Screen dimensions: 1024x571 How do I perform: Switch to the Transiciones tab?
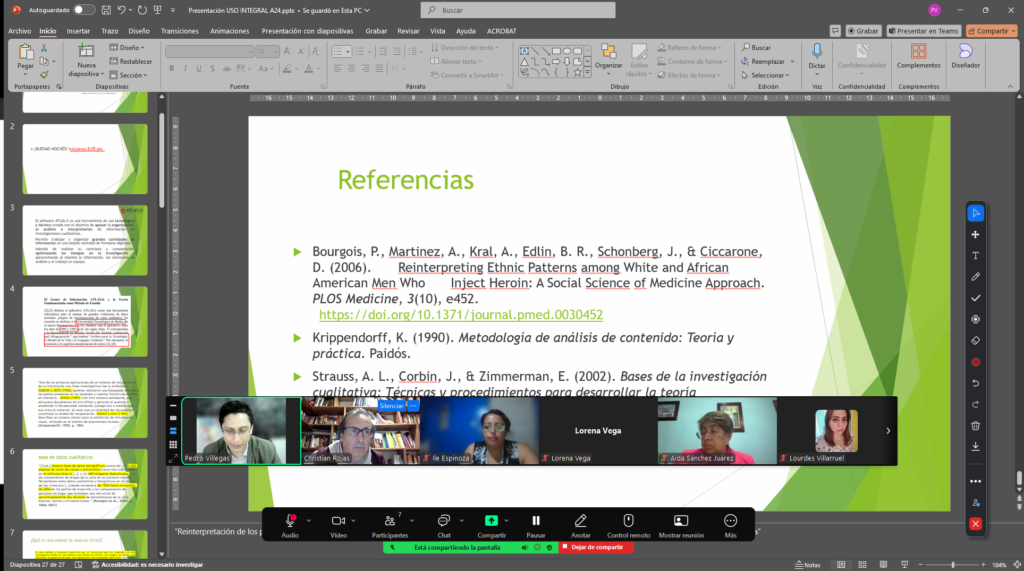[180, 31]
